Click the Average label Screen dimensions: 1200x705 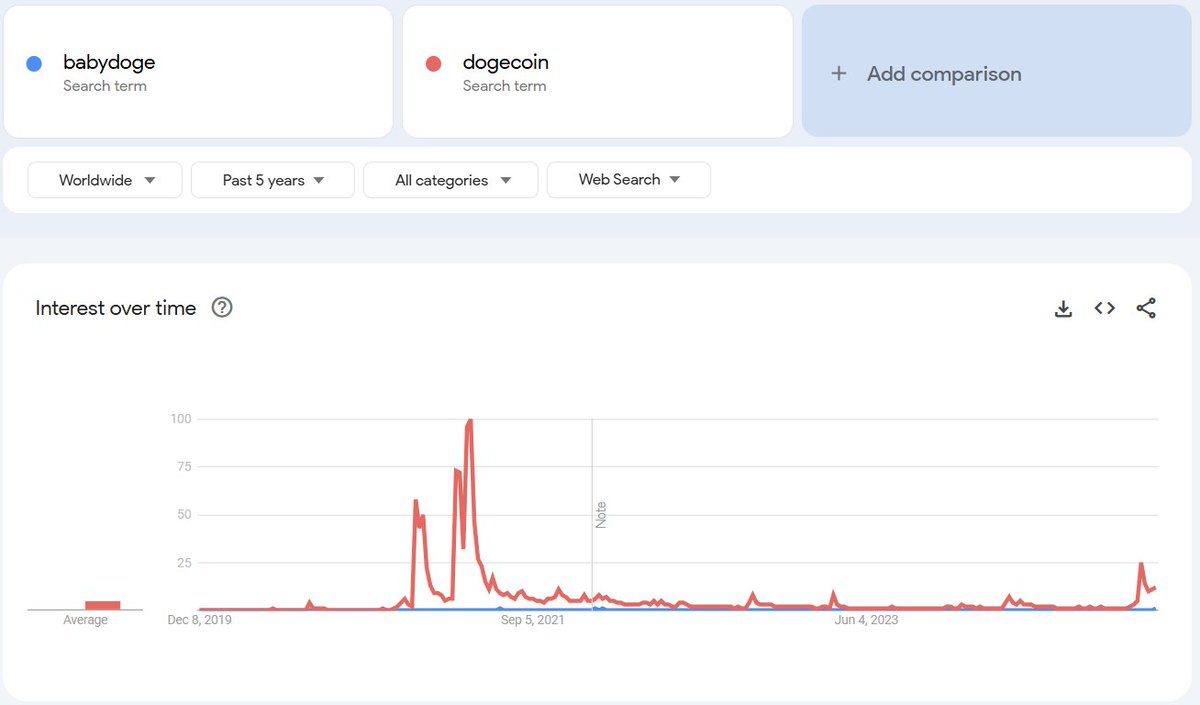(86, 620)
